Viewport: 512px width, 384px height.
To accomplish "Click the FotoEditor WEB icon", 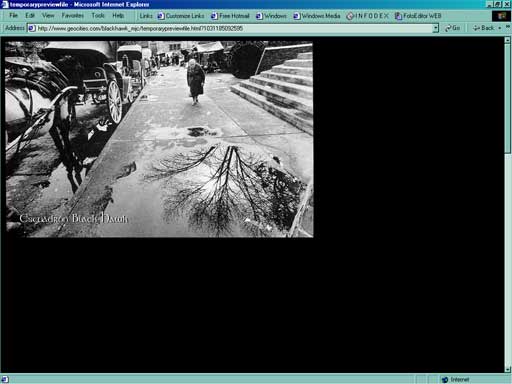I will 398,16.
